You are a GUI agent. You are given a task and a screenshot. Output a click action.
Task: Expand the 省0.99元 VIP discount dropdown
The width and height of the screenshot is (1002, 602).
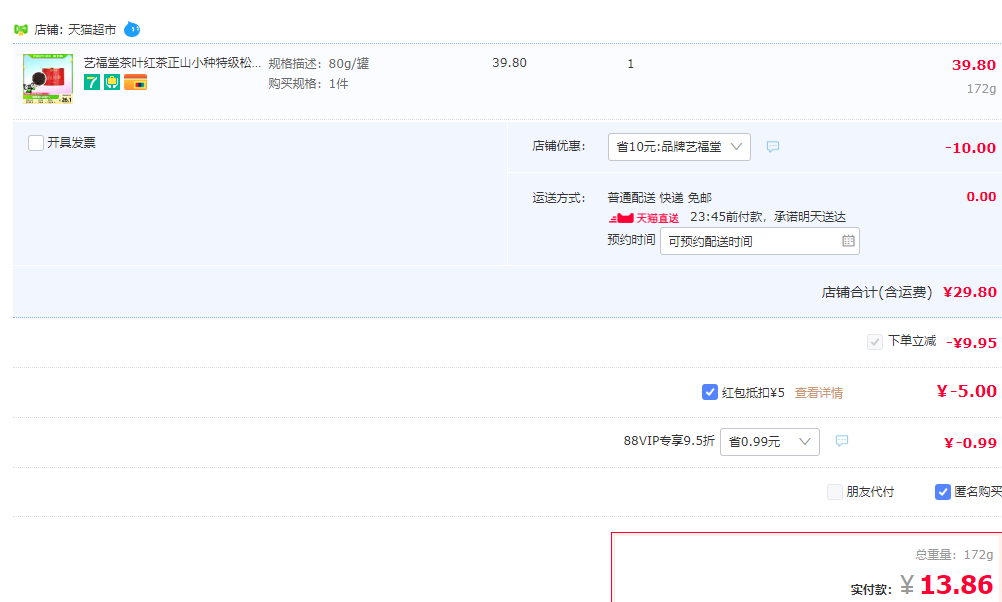tap(769, 442)
